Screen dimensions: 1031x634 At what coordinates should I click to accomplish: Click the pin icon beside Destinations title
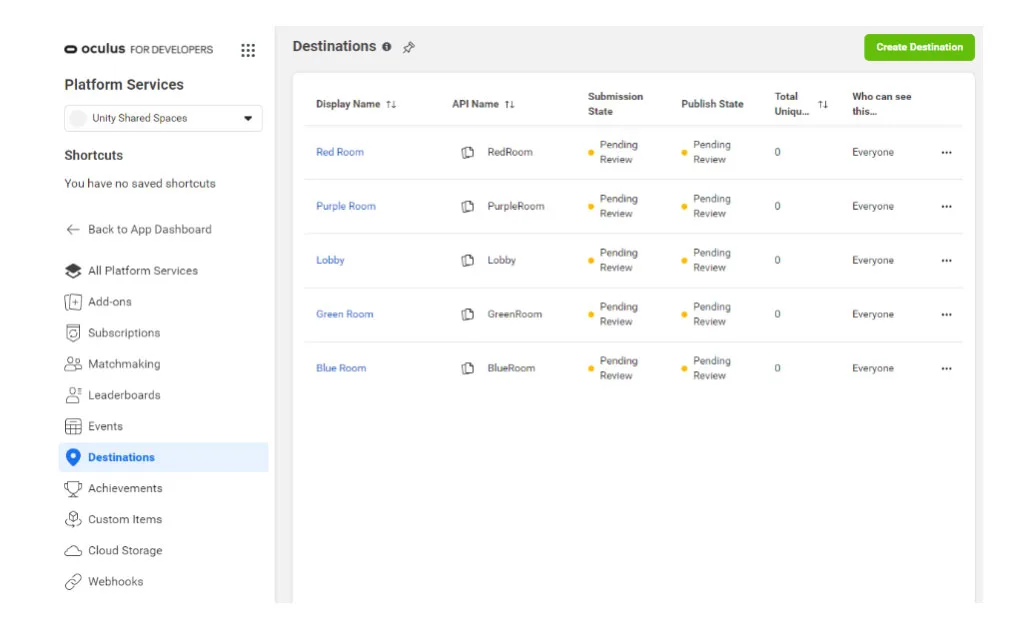(x=408, y=47)
